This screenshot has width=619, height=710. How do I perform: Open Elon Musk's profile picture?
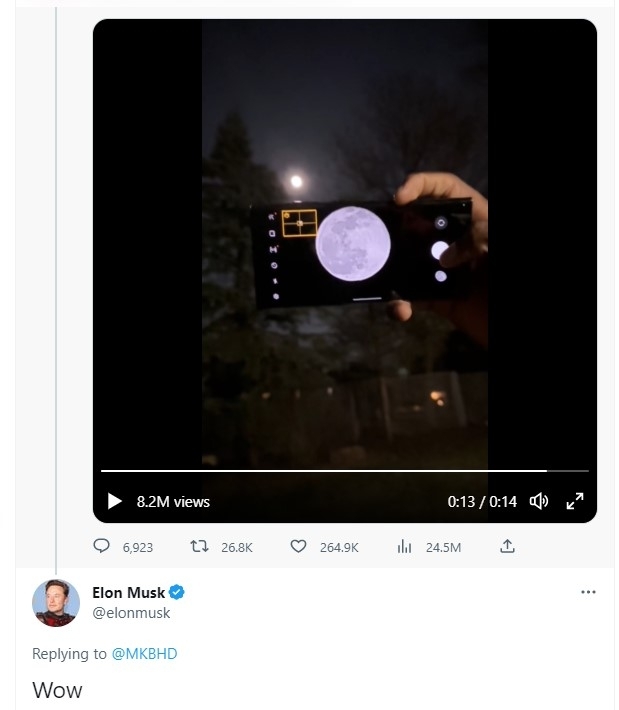pos(56,603)
